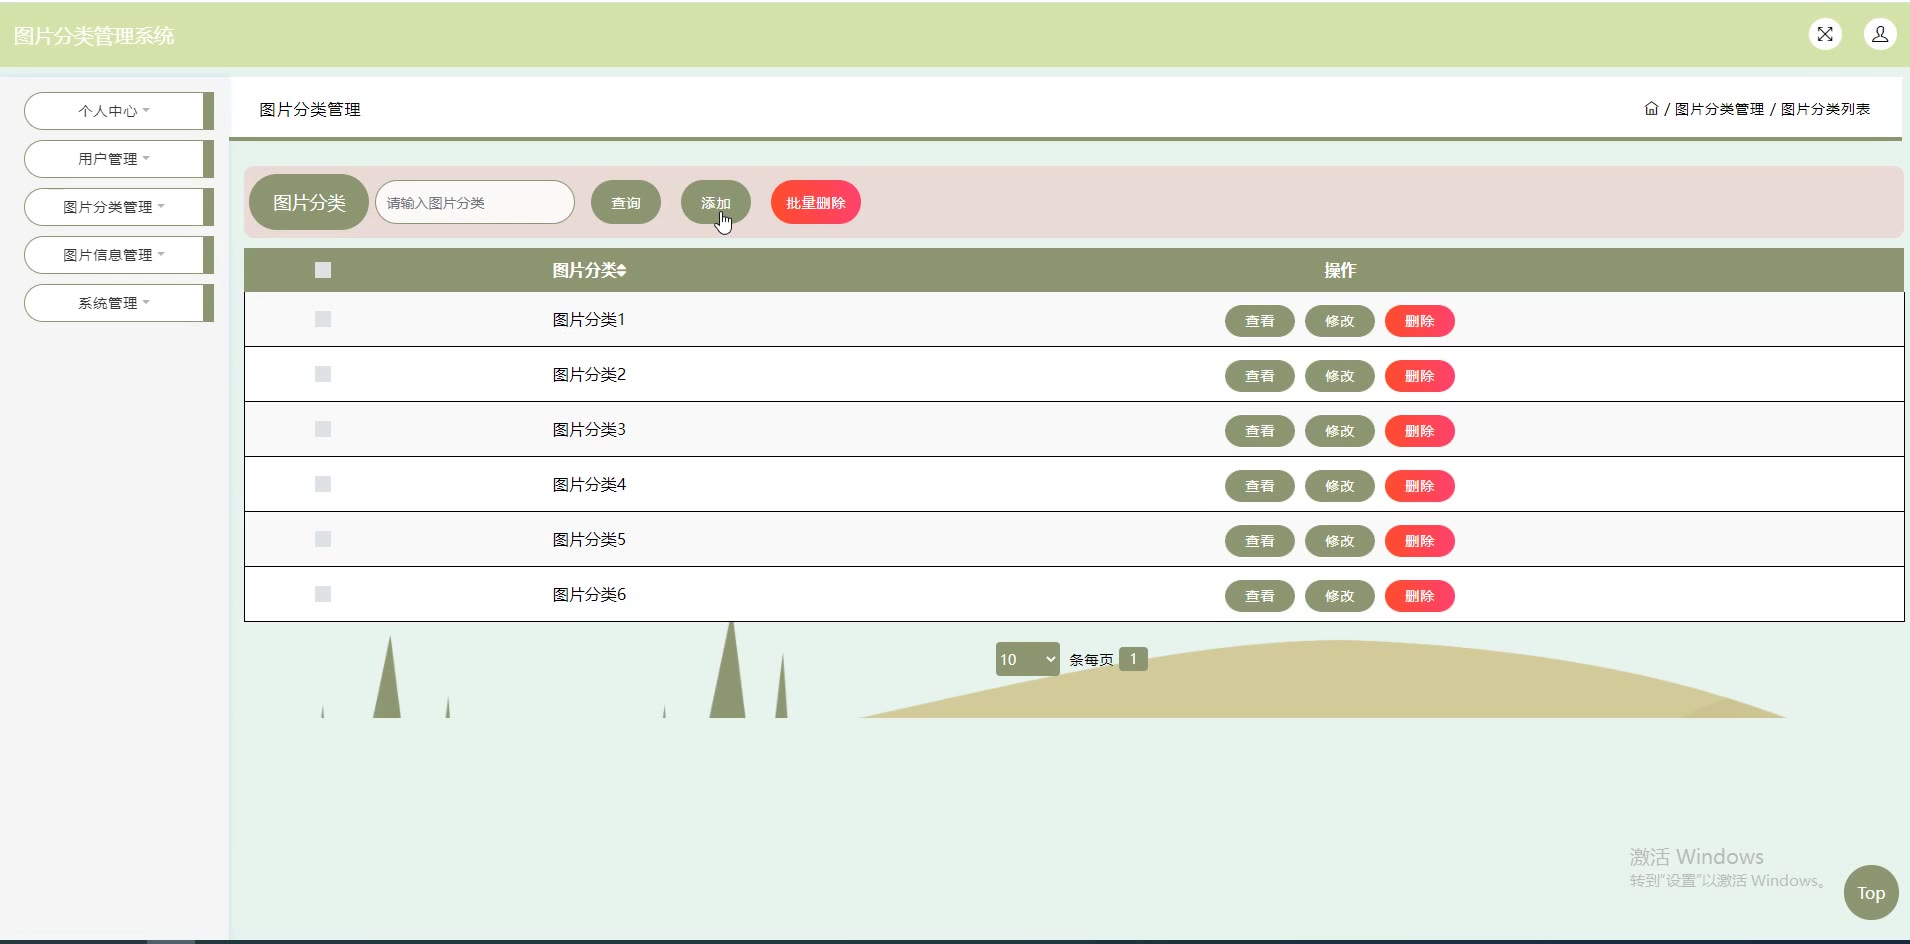Delete 图片分类4 row
The width and height of the screenshot is (1910, 944).
[1420, 486]
